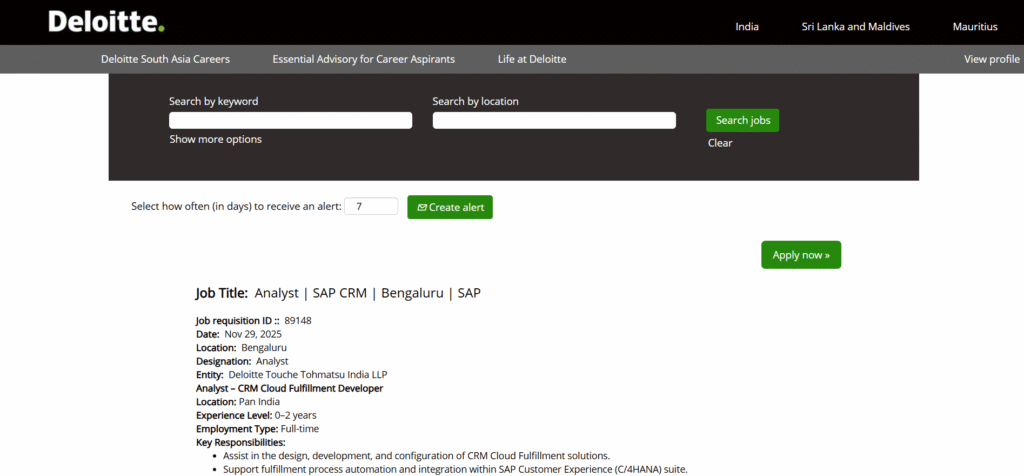Open the Life at Deloitte menu item
This screenshot has height=476, width=1024.
[x=532, y=59]
